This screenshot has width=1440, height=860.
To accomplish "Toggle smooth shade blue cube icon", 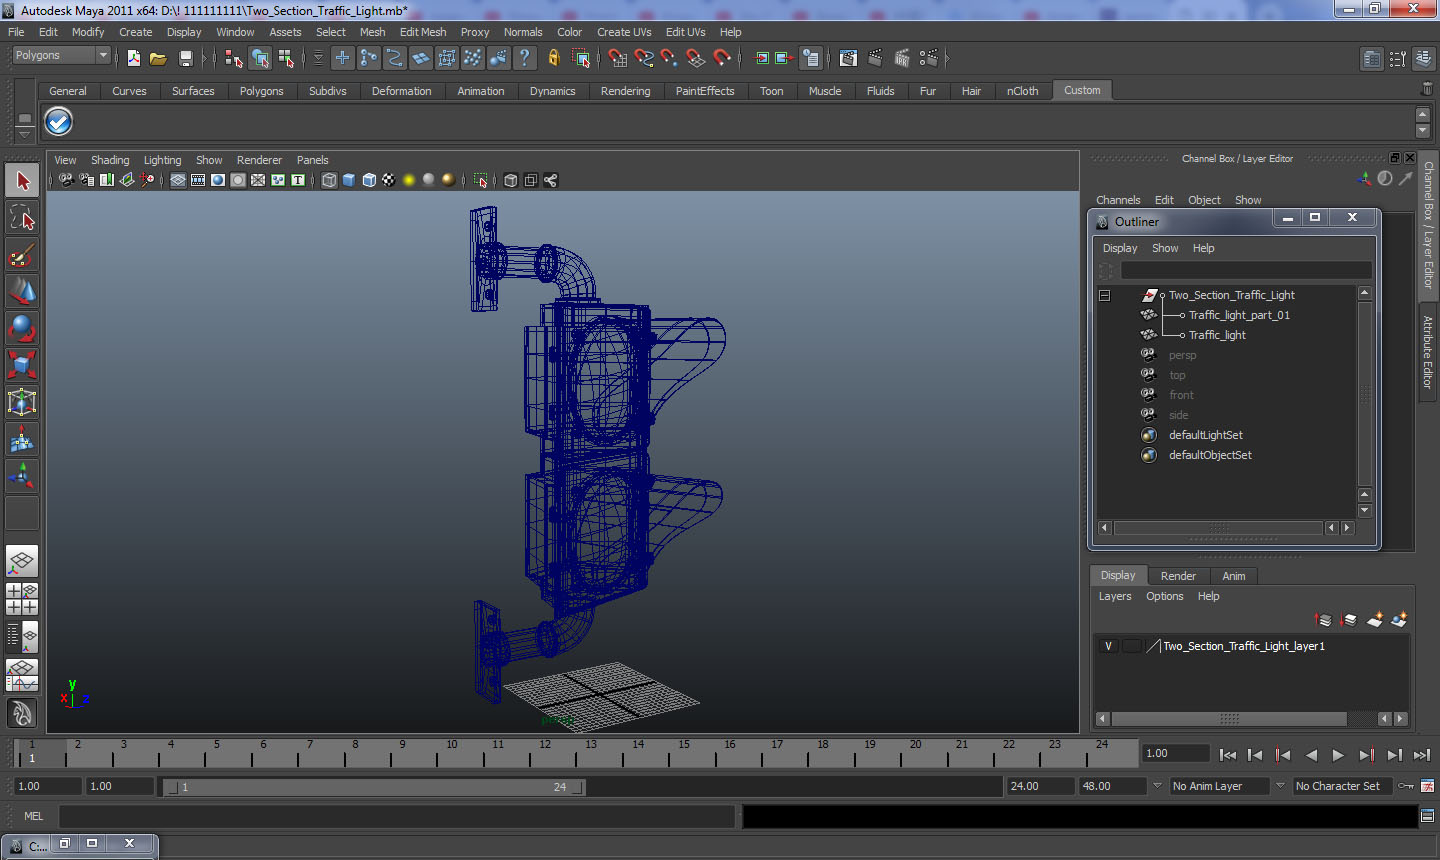I will [x=349, y=180].
